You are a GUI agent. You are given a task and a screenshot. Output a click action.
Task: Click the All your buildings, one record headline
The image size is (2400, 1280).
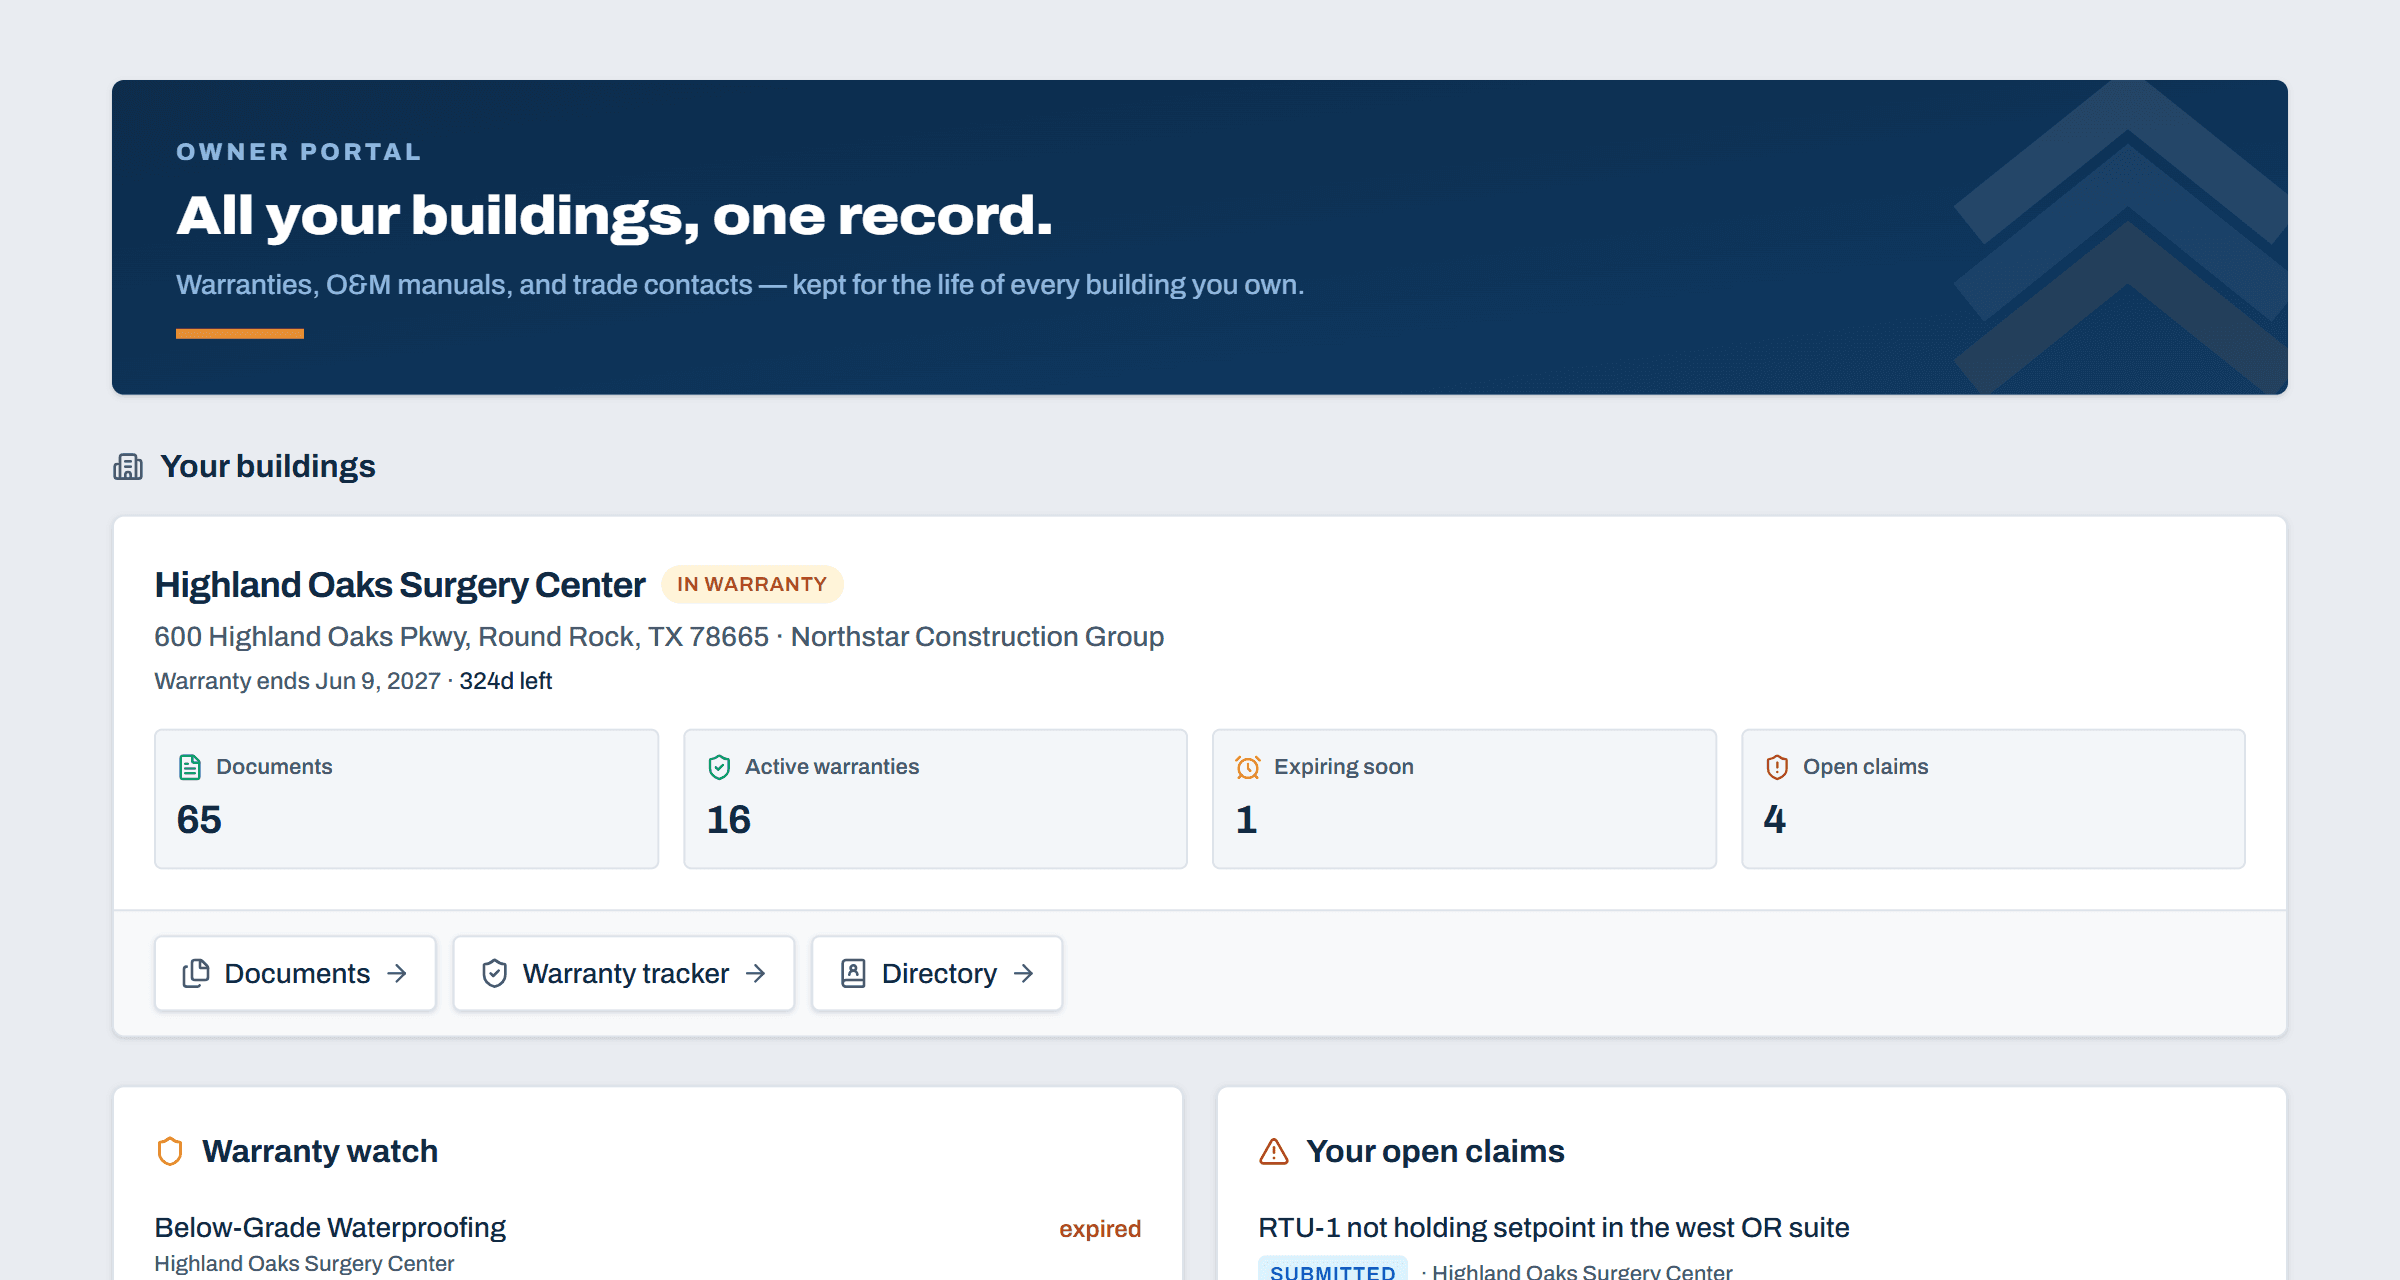click(x=614, y=216)
